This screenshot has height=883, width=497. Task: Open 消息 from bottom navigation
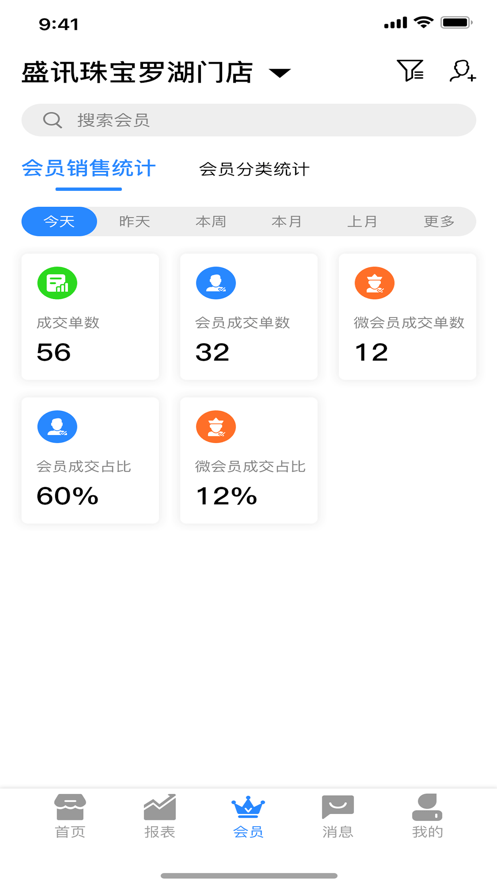click(x=338, y=817)
